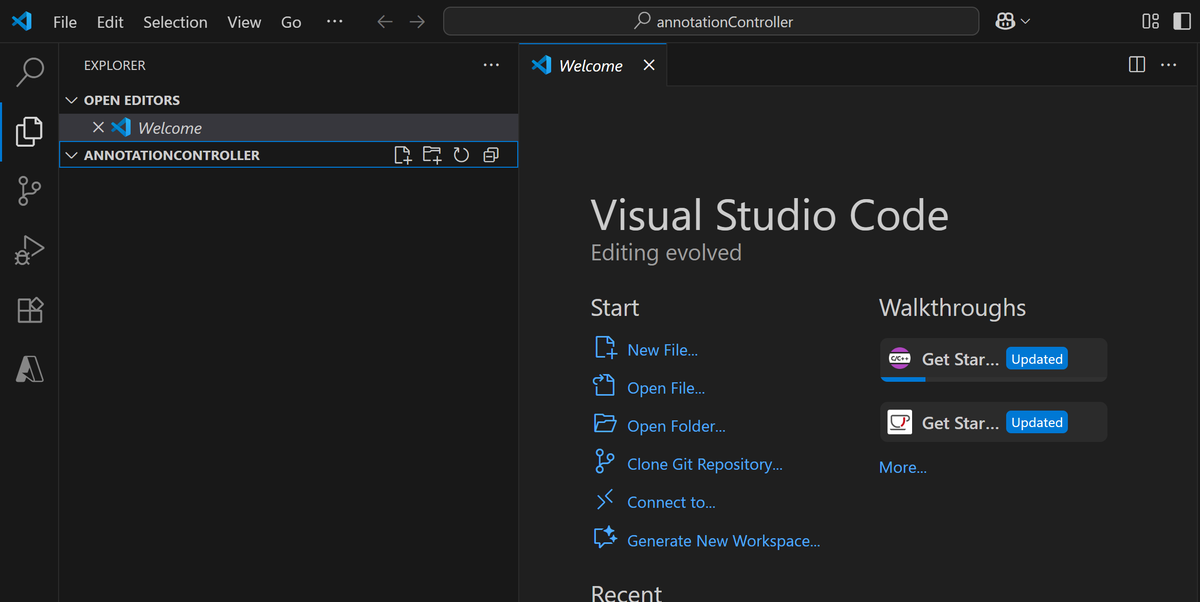1200x602 pixels.
Task: Switch to the Welcome tab
Action: coord(593,65)
